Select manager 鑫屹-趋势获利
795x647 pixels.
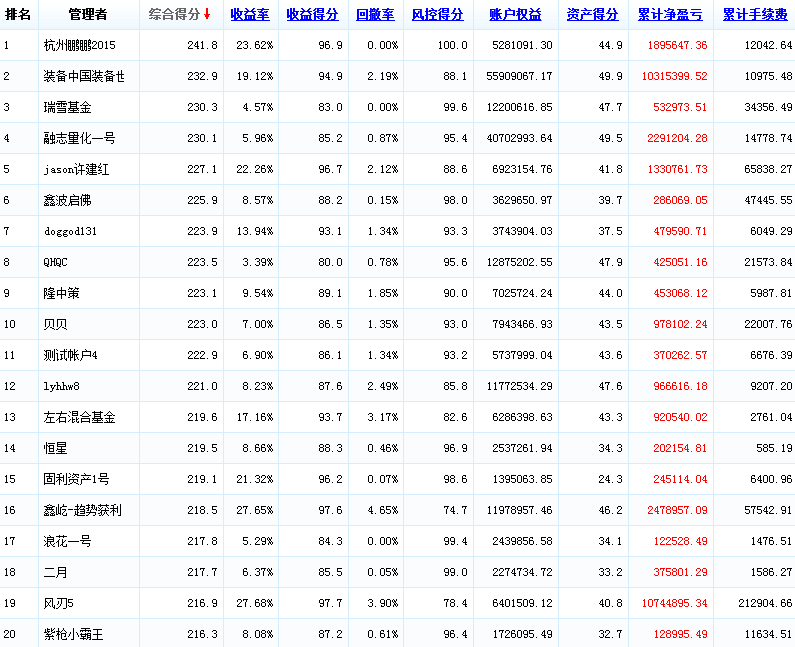pos(82,510)
